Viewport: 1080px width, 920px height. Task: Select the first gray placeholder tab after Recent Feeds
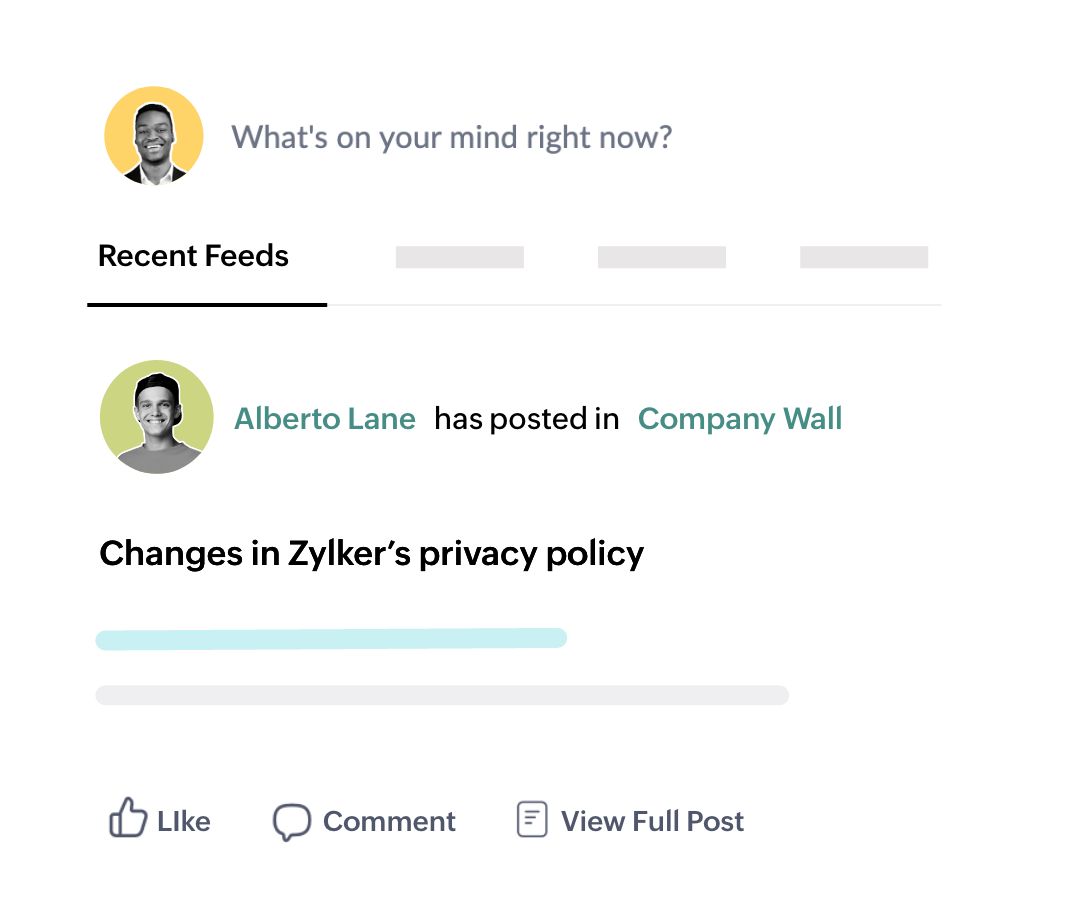coord(460,257)
